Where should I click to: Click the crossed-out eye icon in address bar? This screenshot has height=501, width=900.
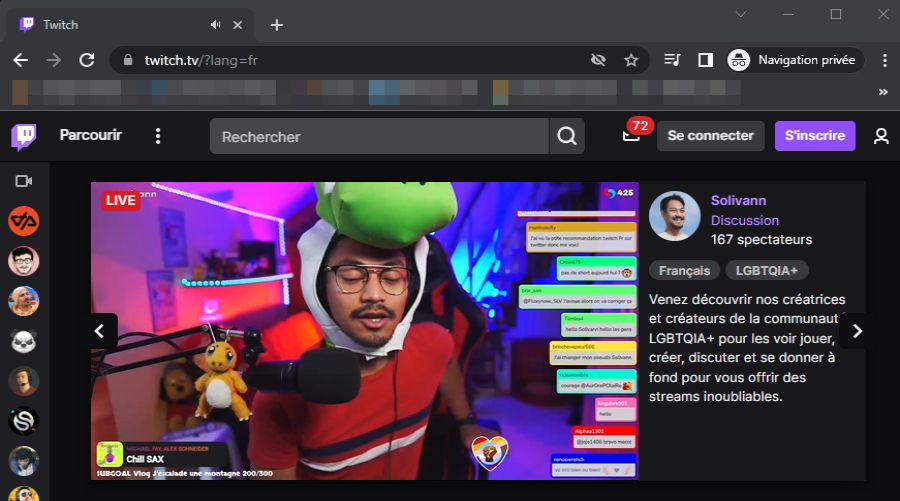click(598, 60)
